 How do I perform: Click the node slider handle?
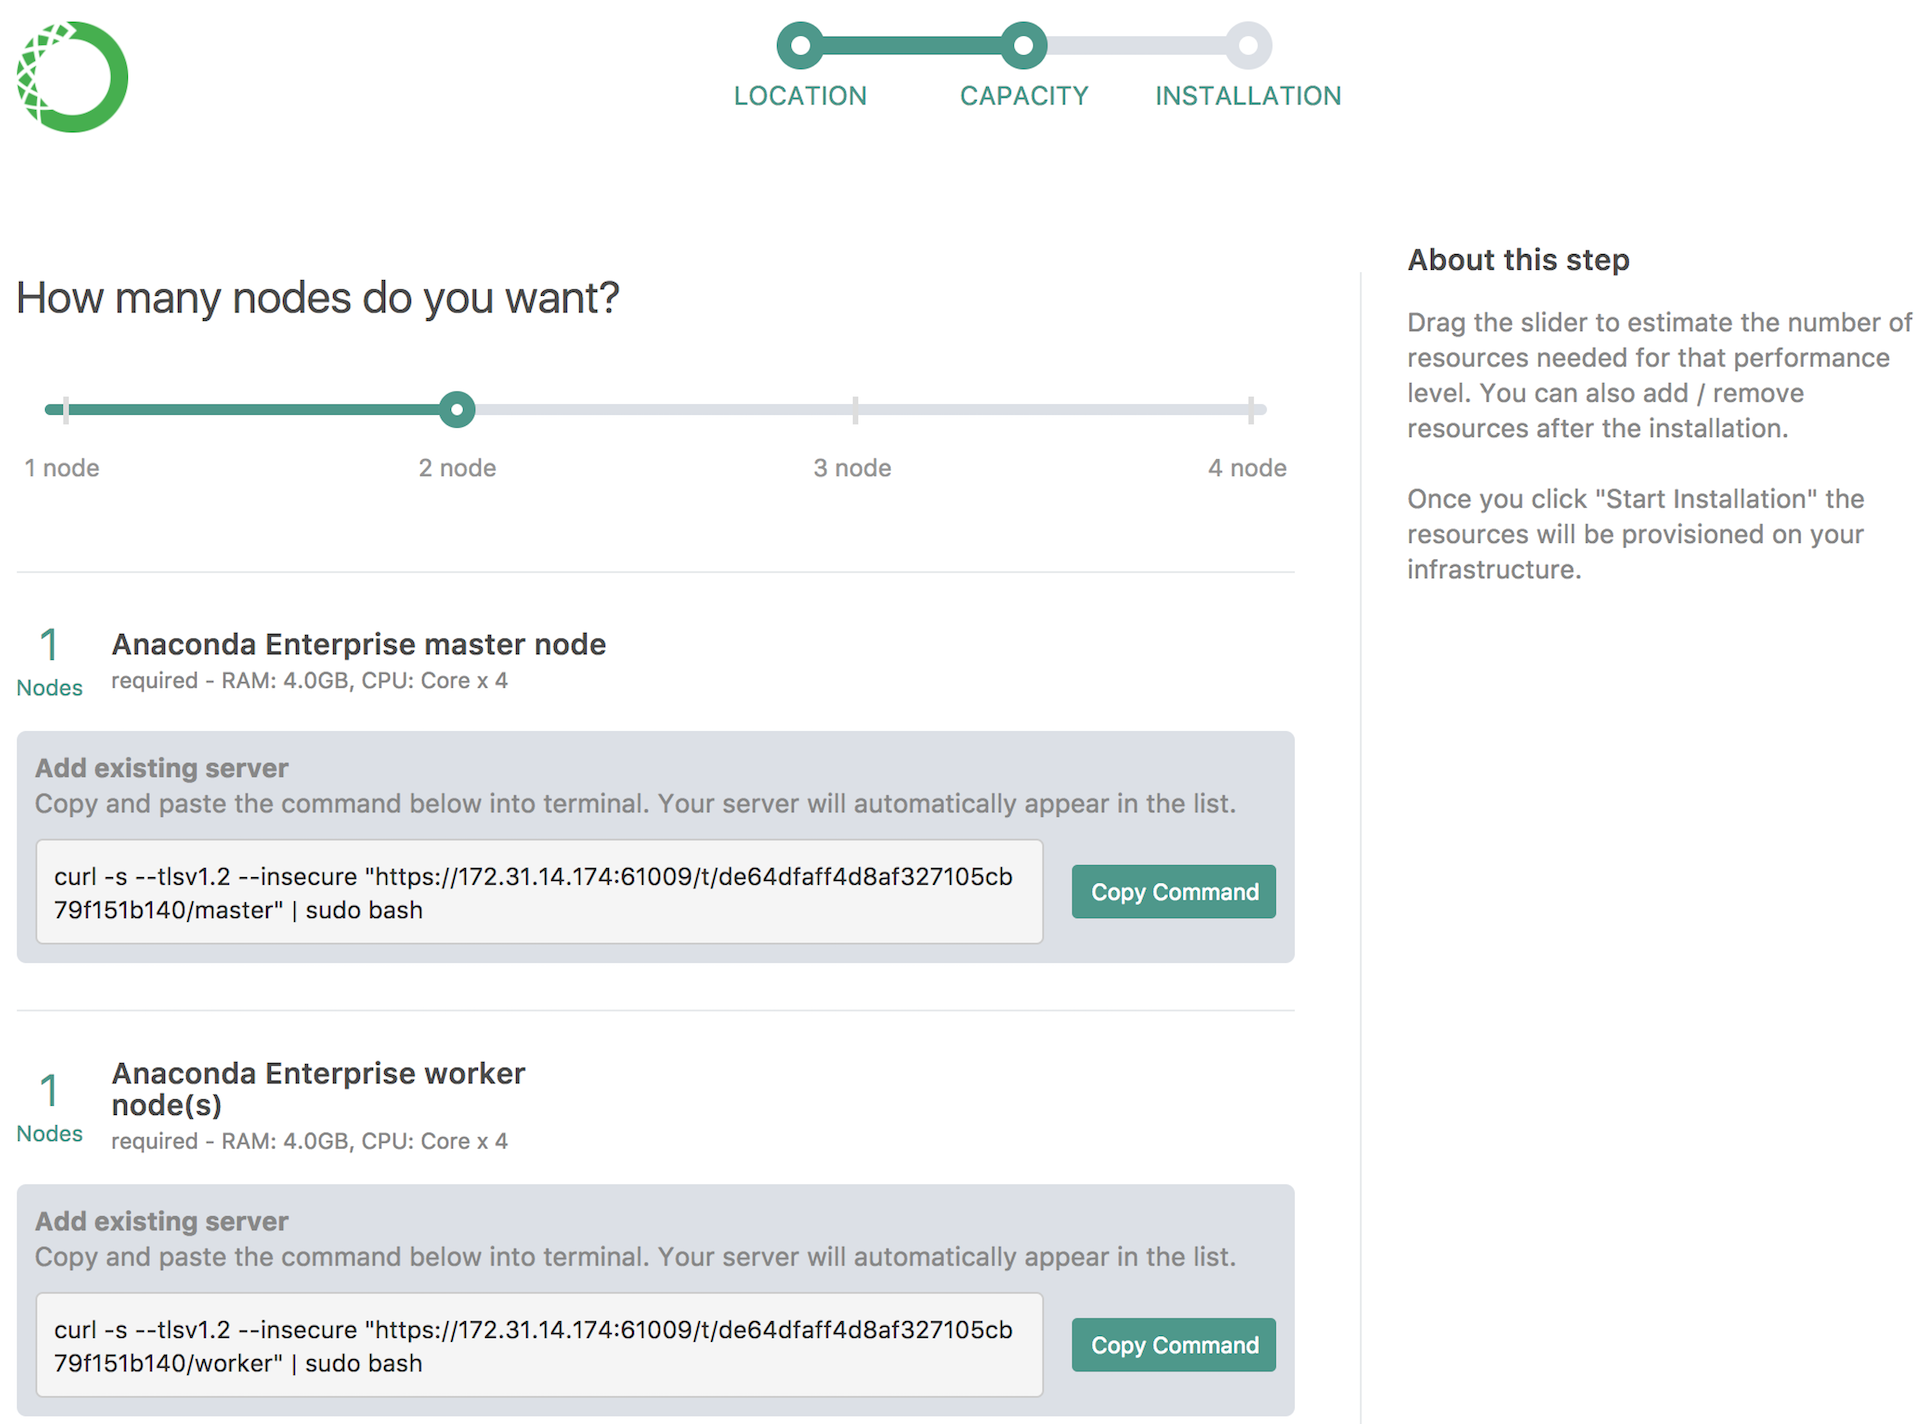click(x=457, y=409)
